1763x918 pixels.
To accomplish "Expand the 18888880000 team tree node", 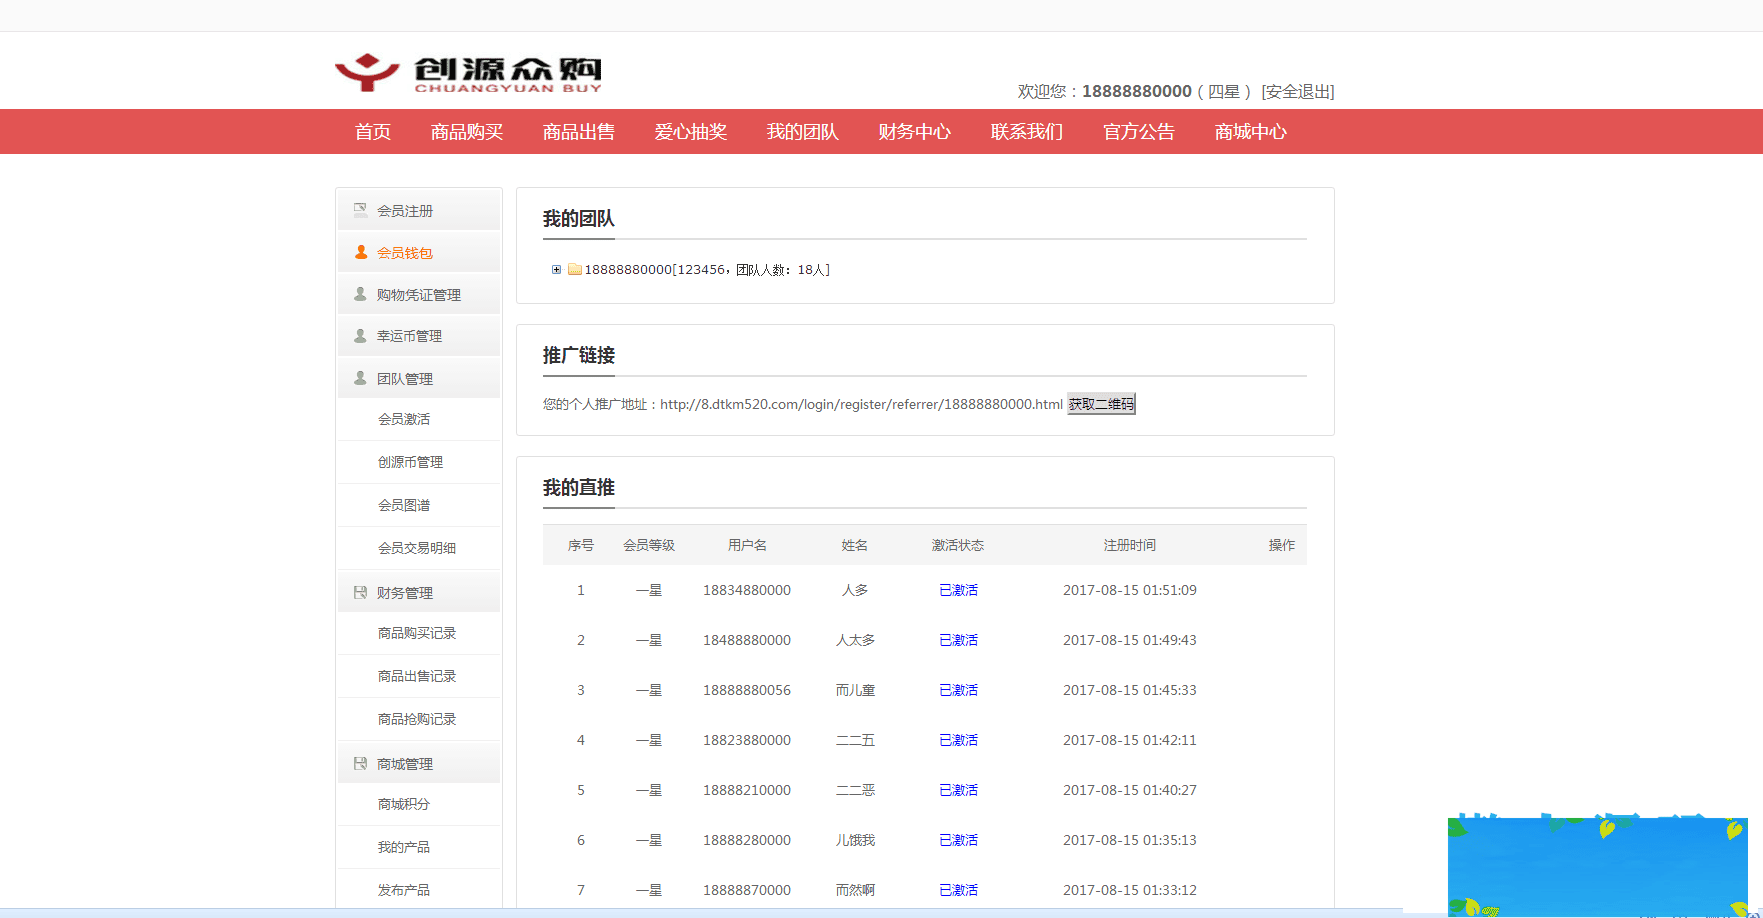I will coord(557,269).
